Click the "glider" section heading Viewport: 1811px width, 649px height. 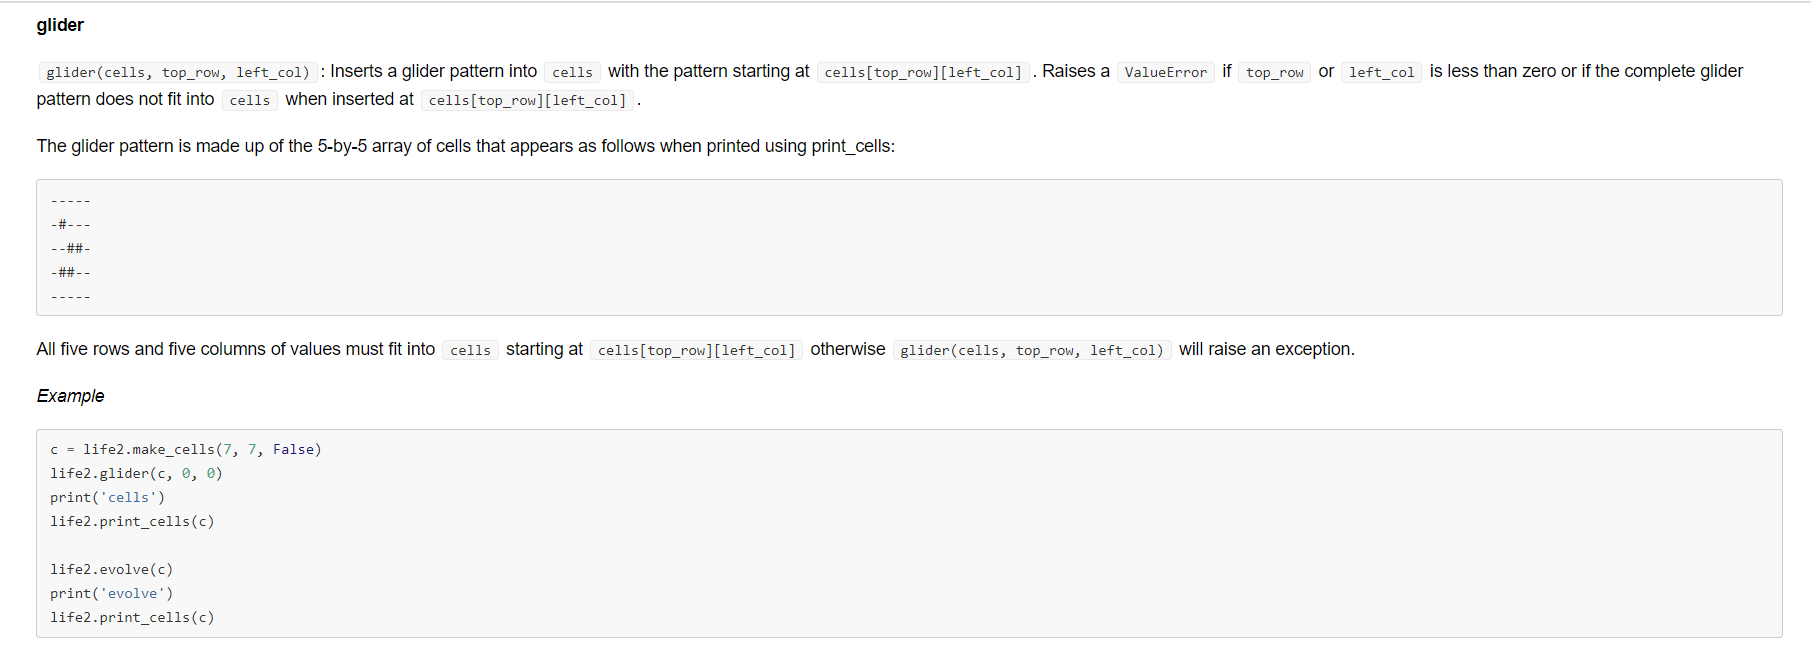(60, 25)
